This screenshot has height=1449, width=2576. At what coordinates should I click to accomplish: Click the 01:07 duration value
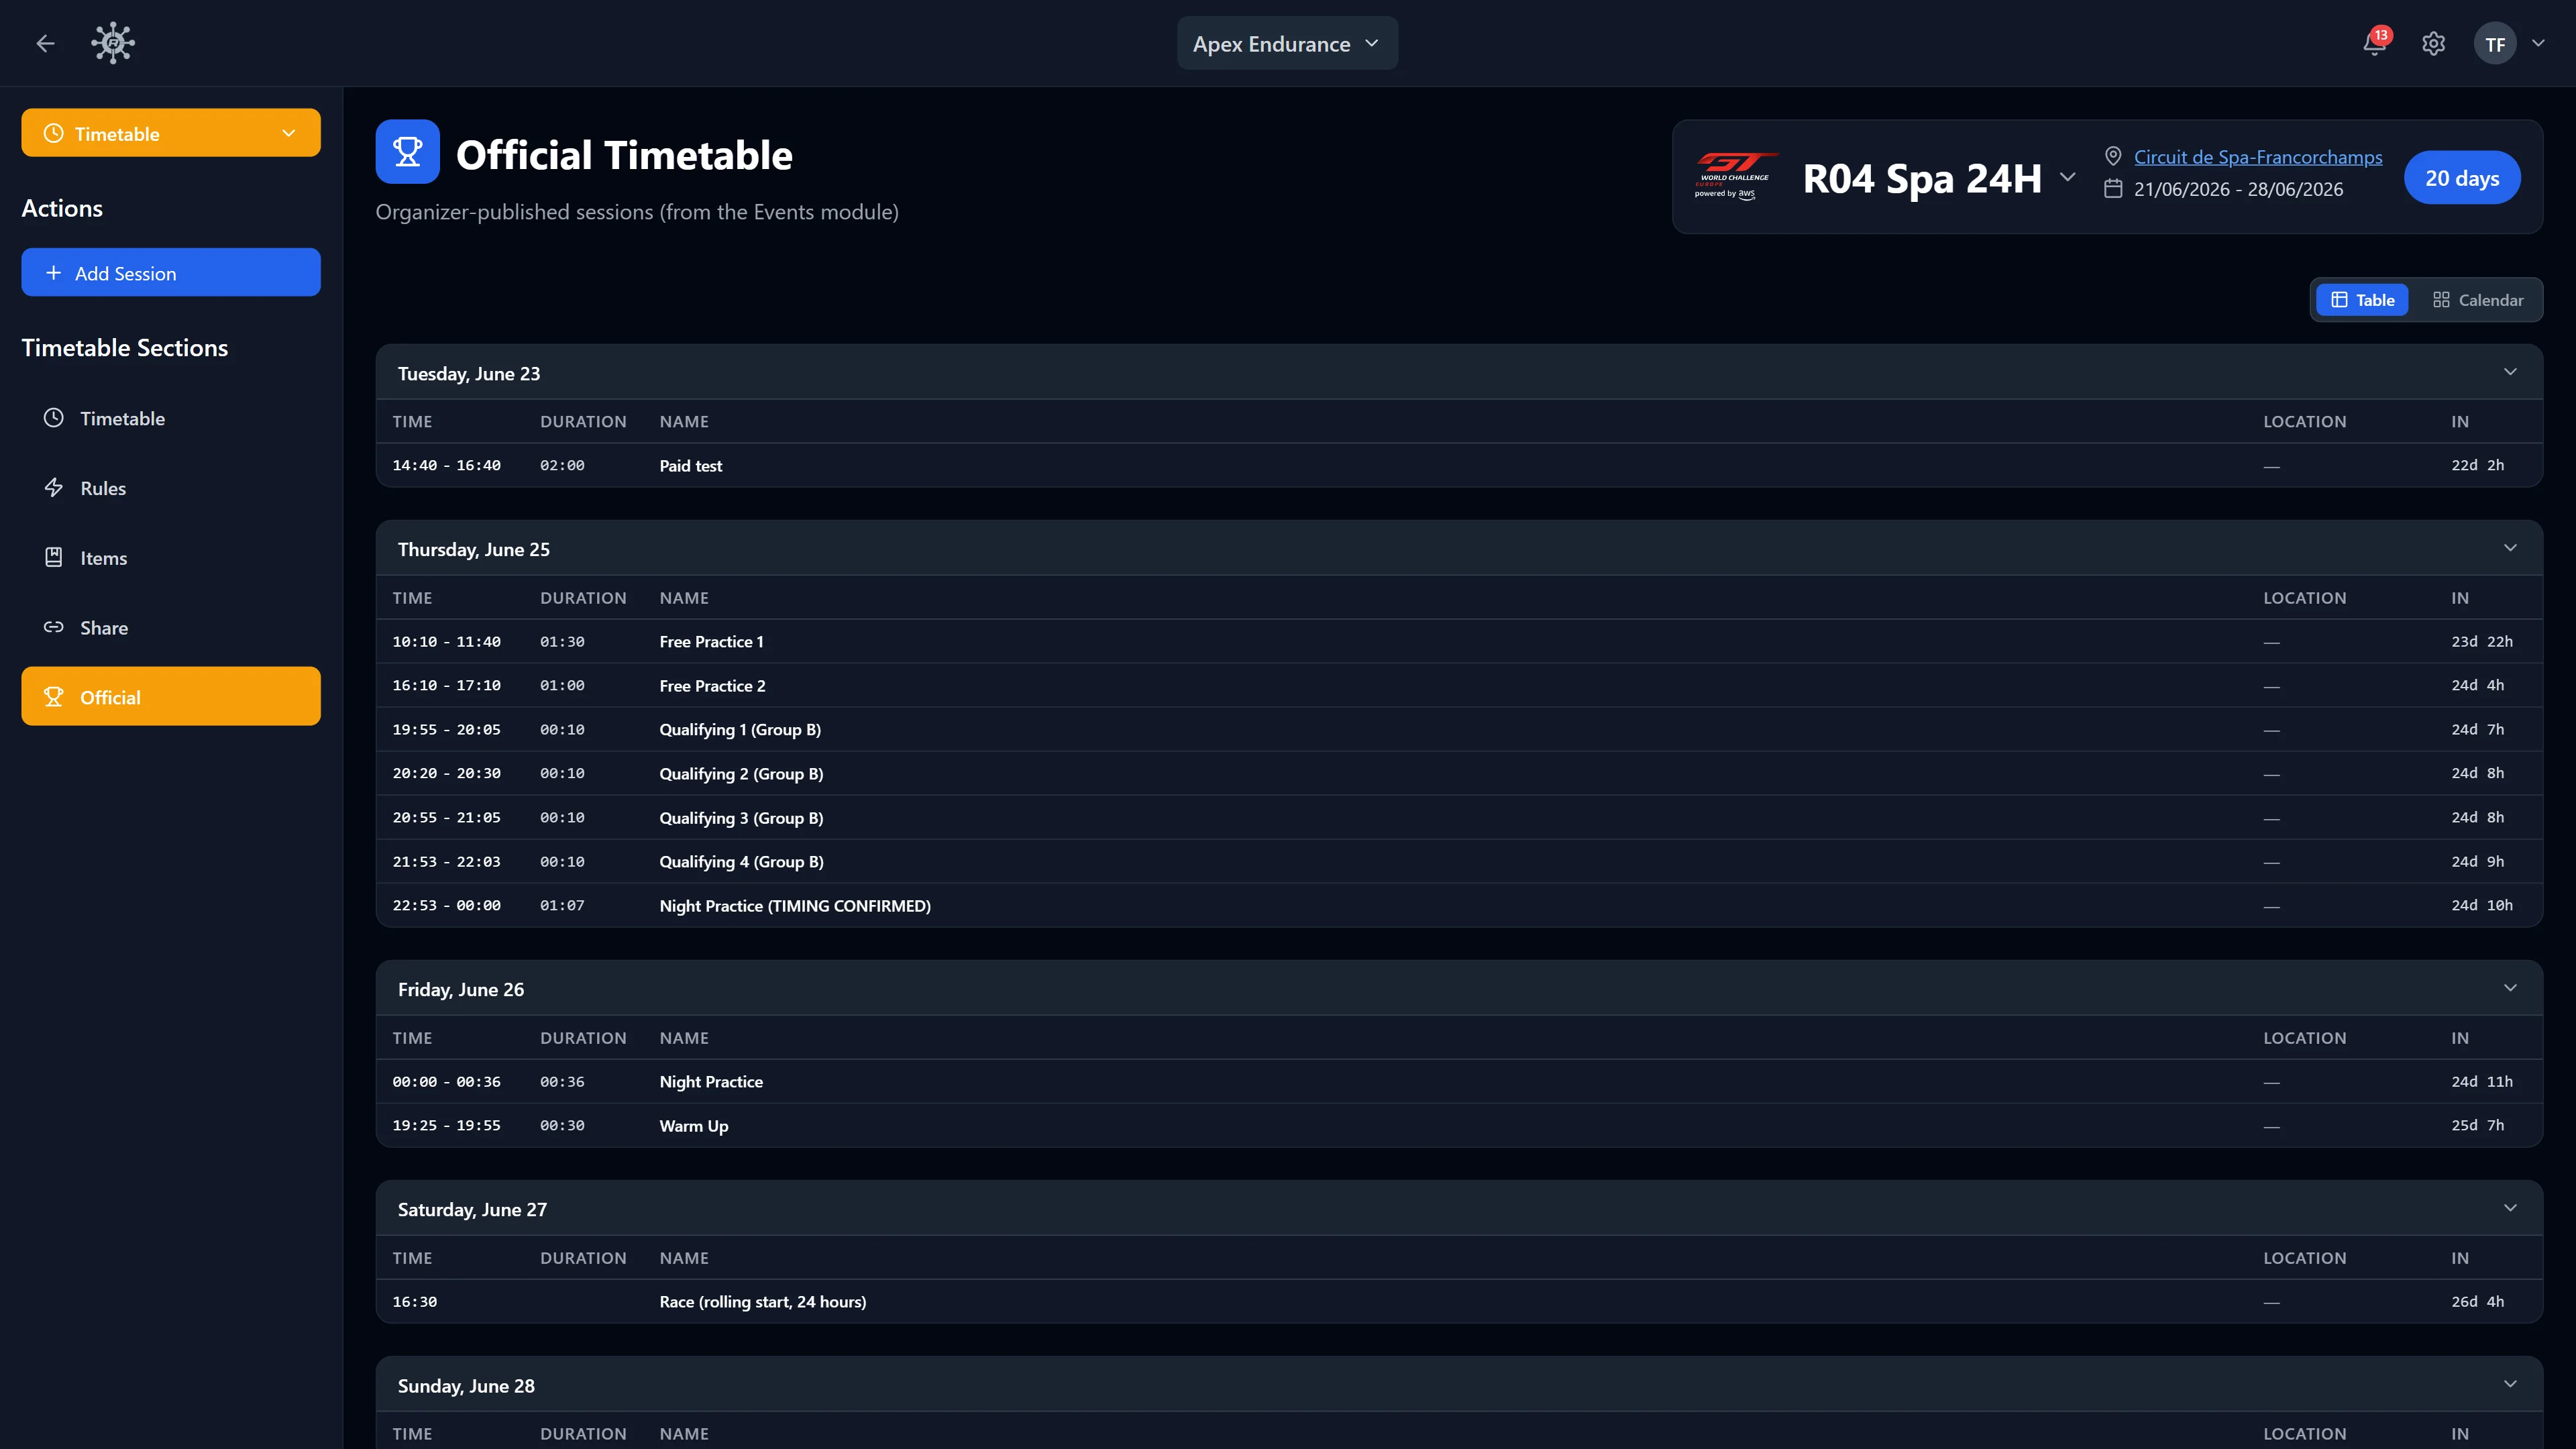click(x=562, y=905)
